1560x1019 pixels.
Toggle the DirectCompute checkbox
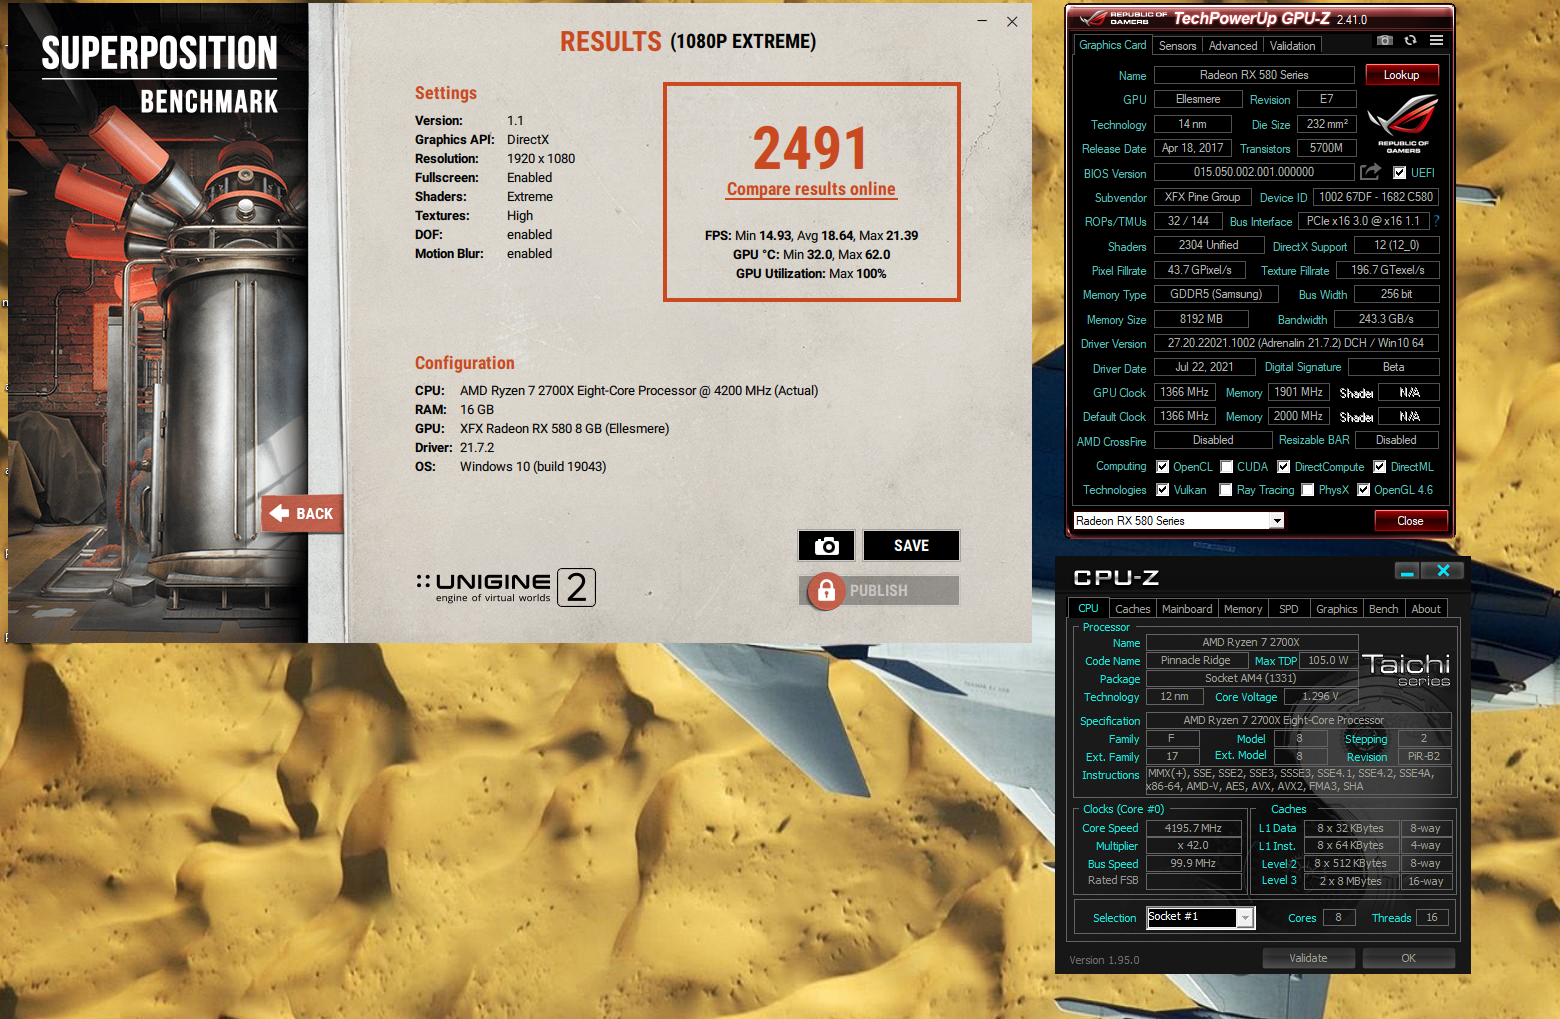[x=1284, y=467]
